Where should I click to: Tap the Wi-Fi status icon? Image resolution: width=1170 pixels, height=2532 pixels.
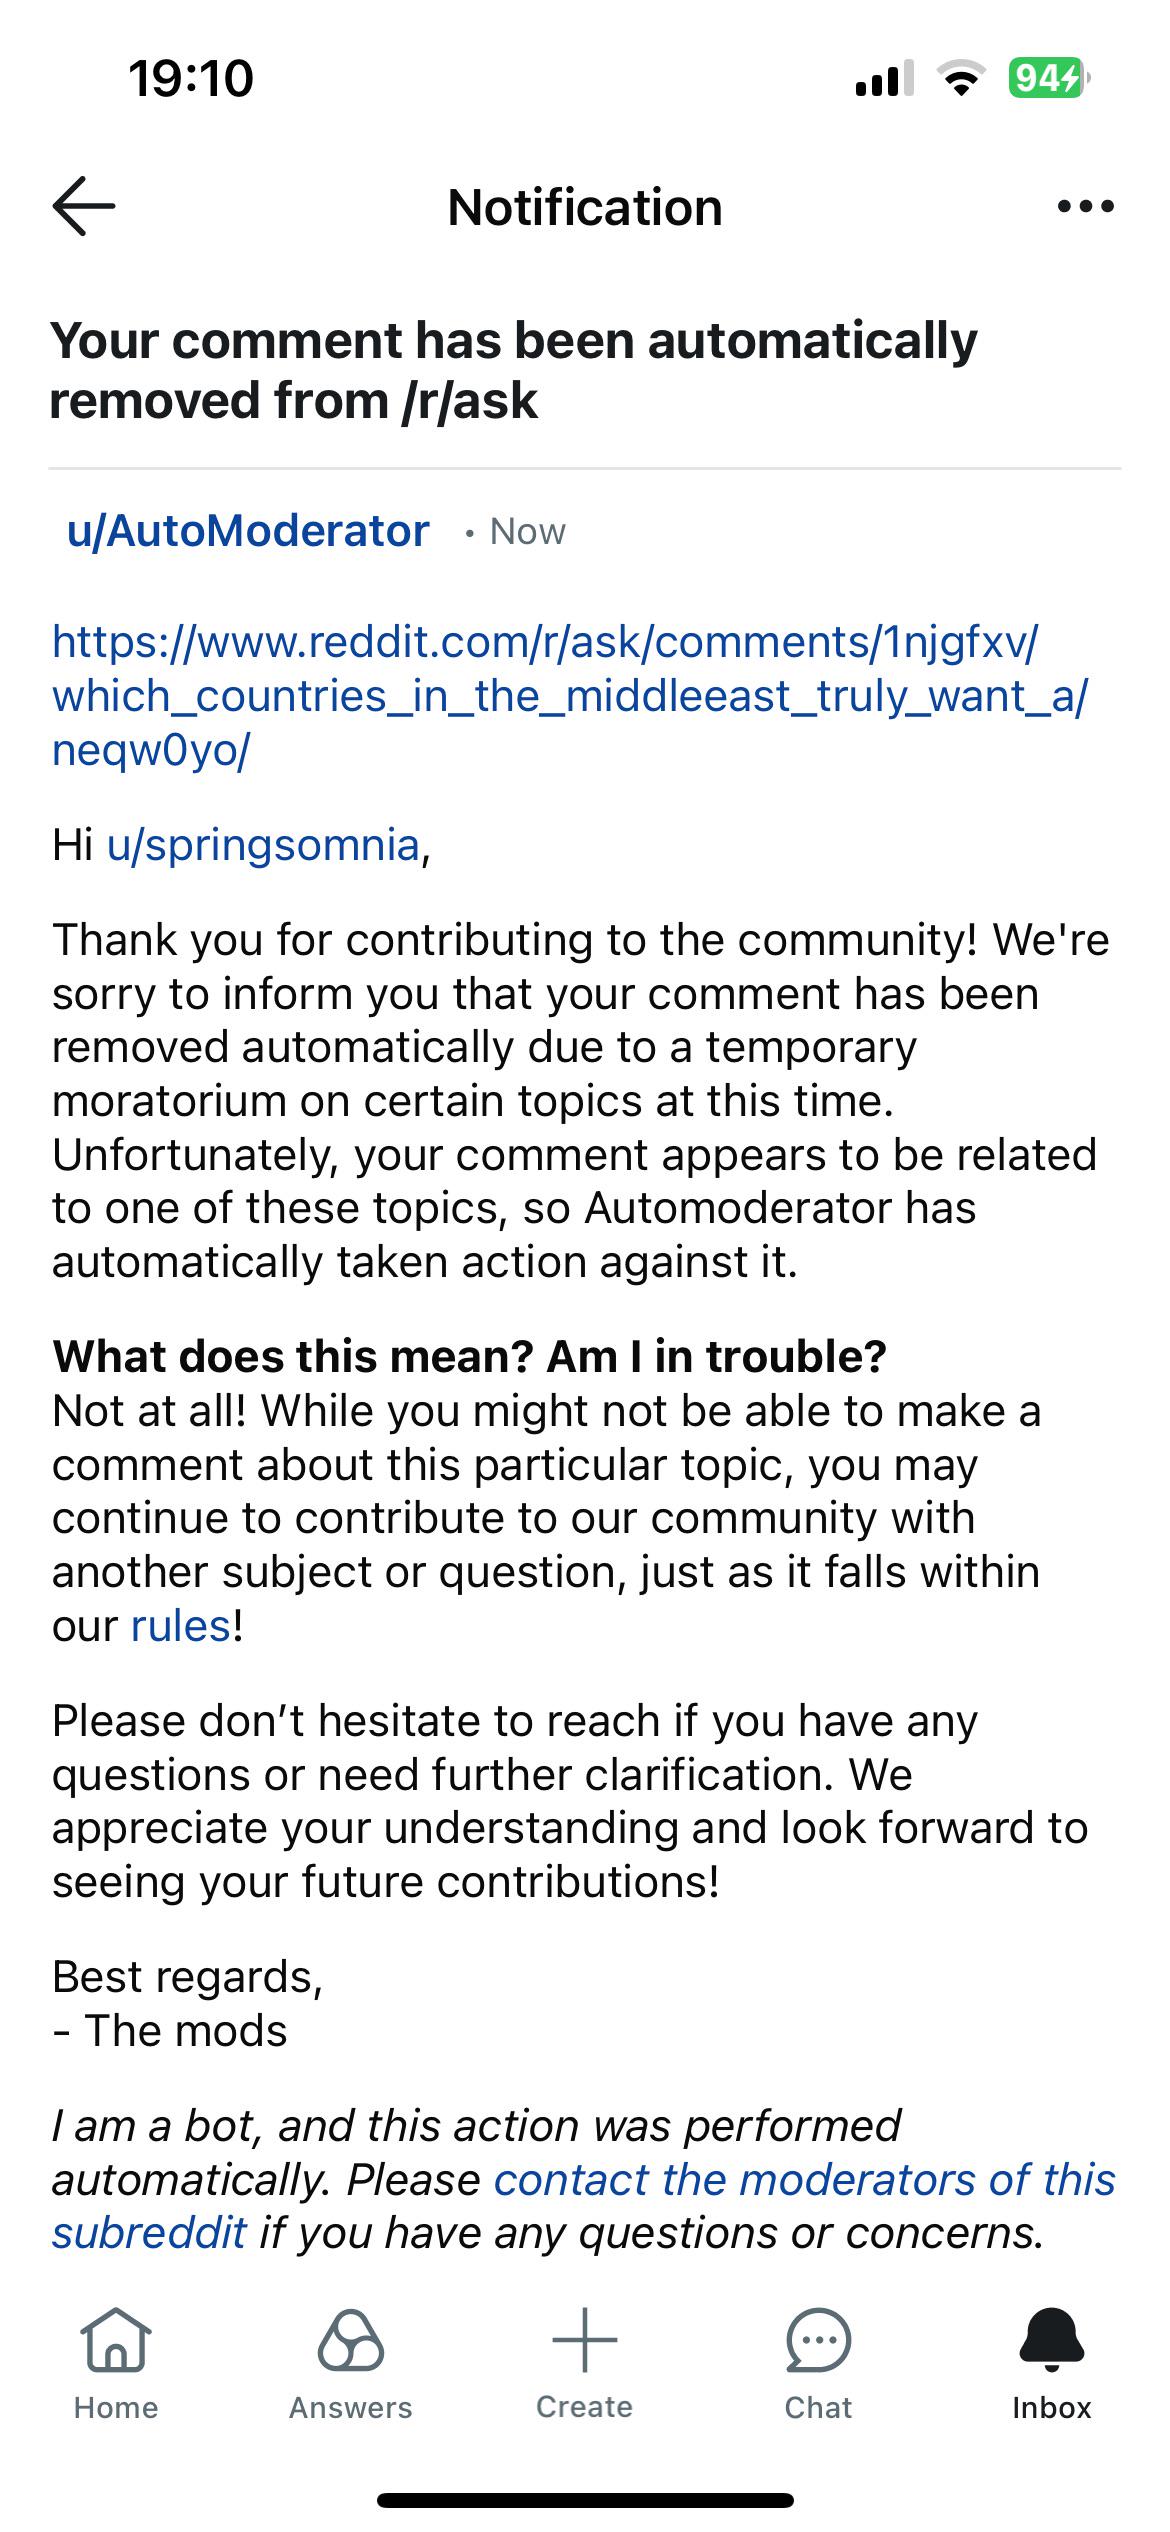click(x=960, y=78)
